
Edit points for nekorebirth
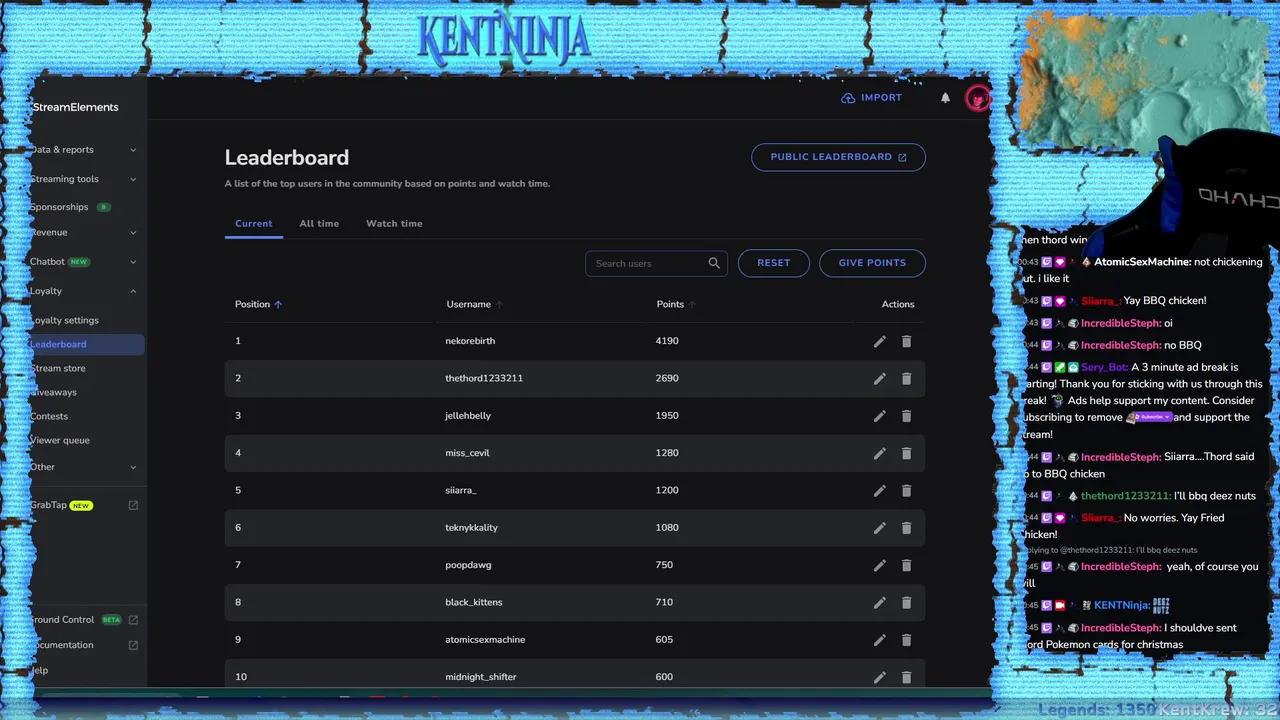point(879,341)
